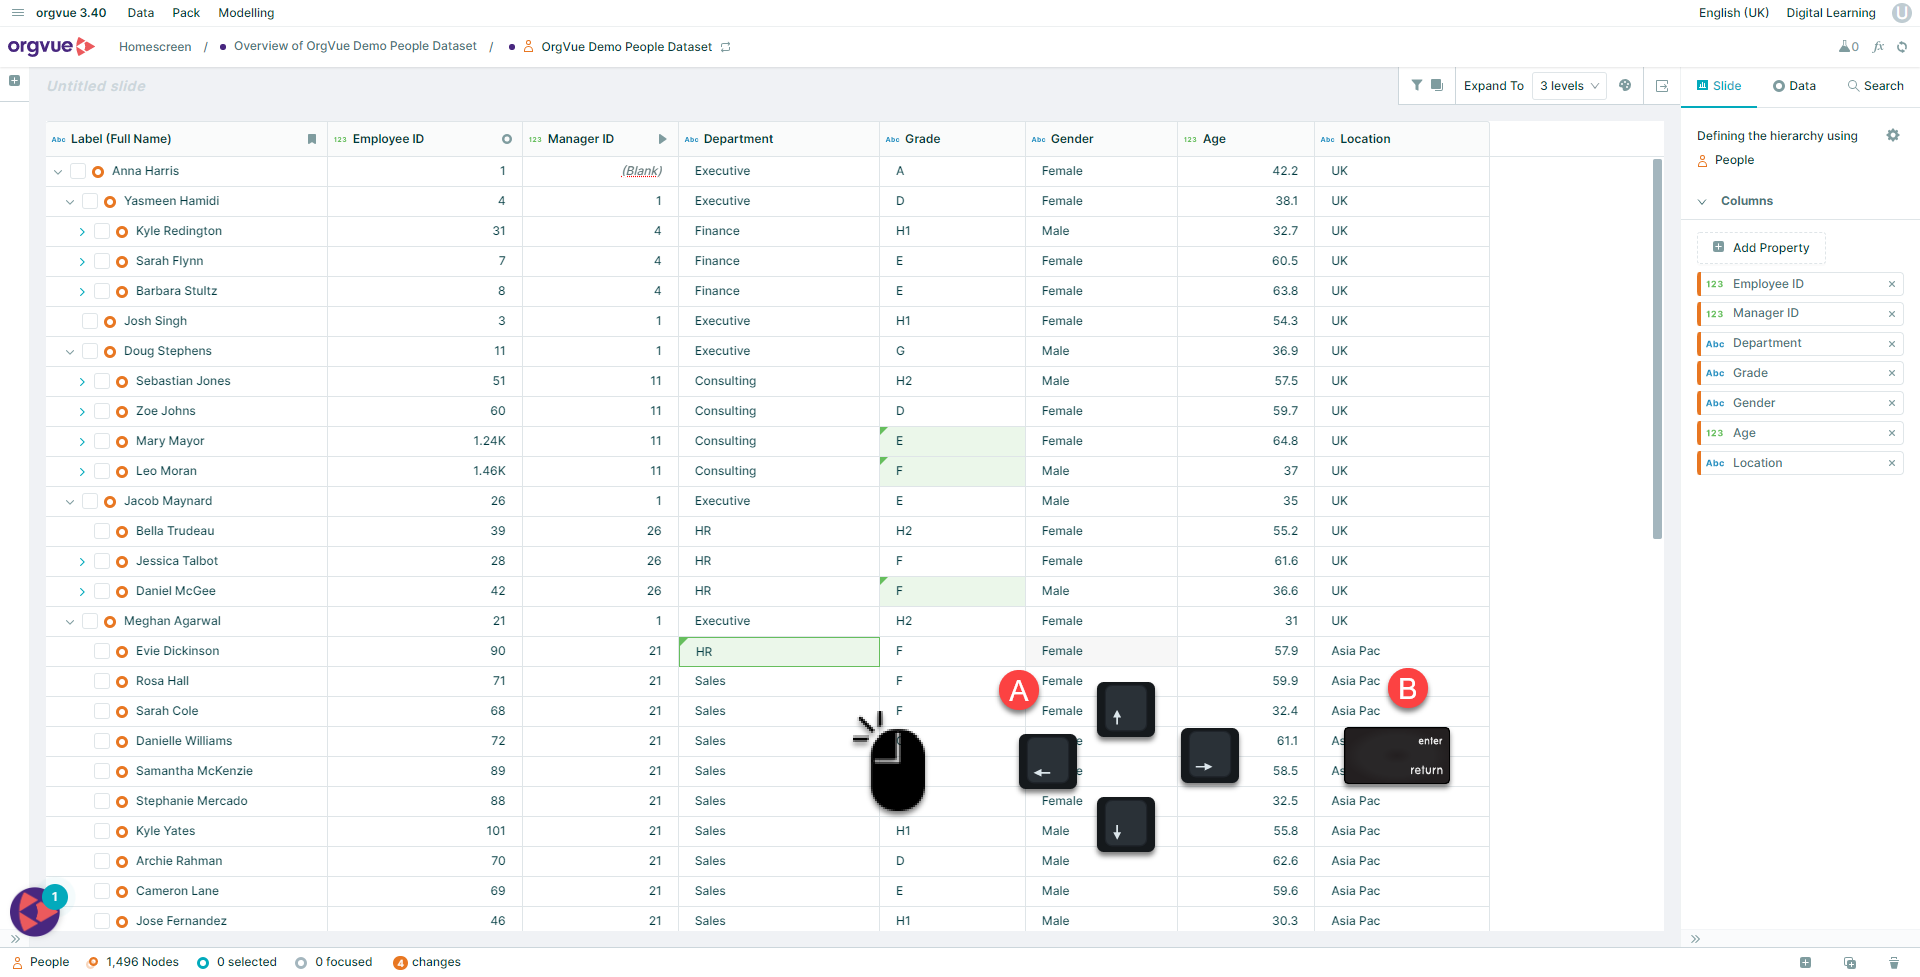Remove Age column with its X
The image size is (1920, 977).
pos(1892,433)
